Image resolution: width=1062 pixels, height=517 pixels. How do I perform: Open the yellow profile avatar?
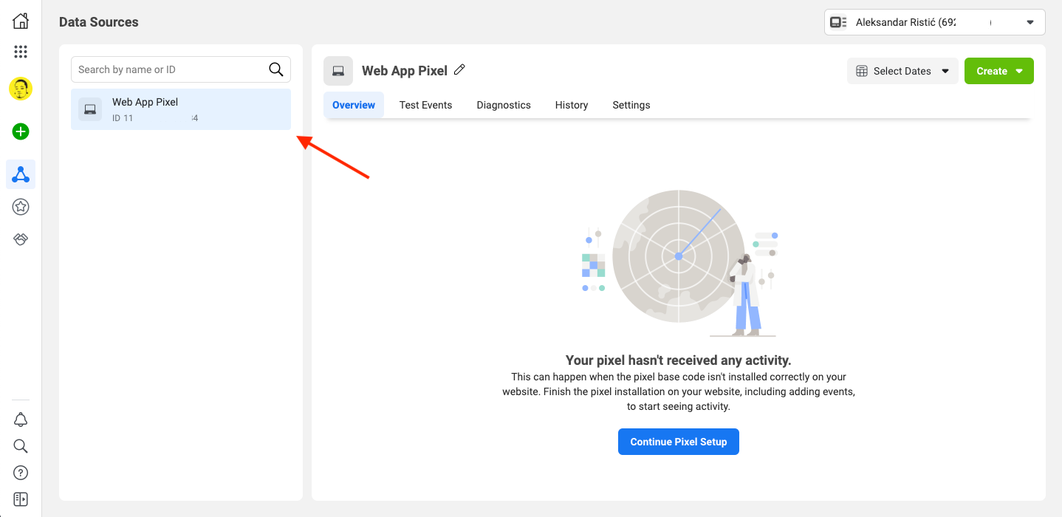point(20,89)
